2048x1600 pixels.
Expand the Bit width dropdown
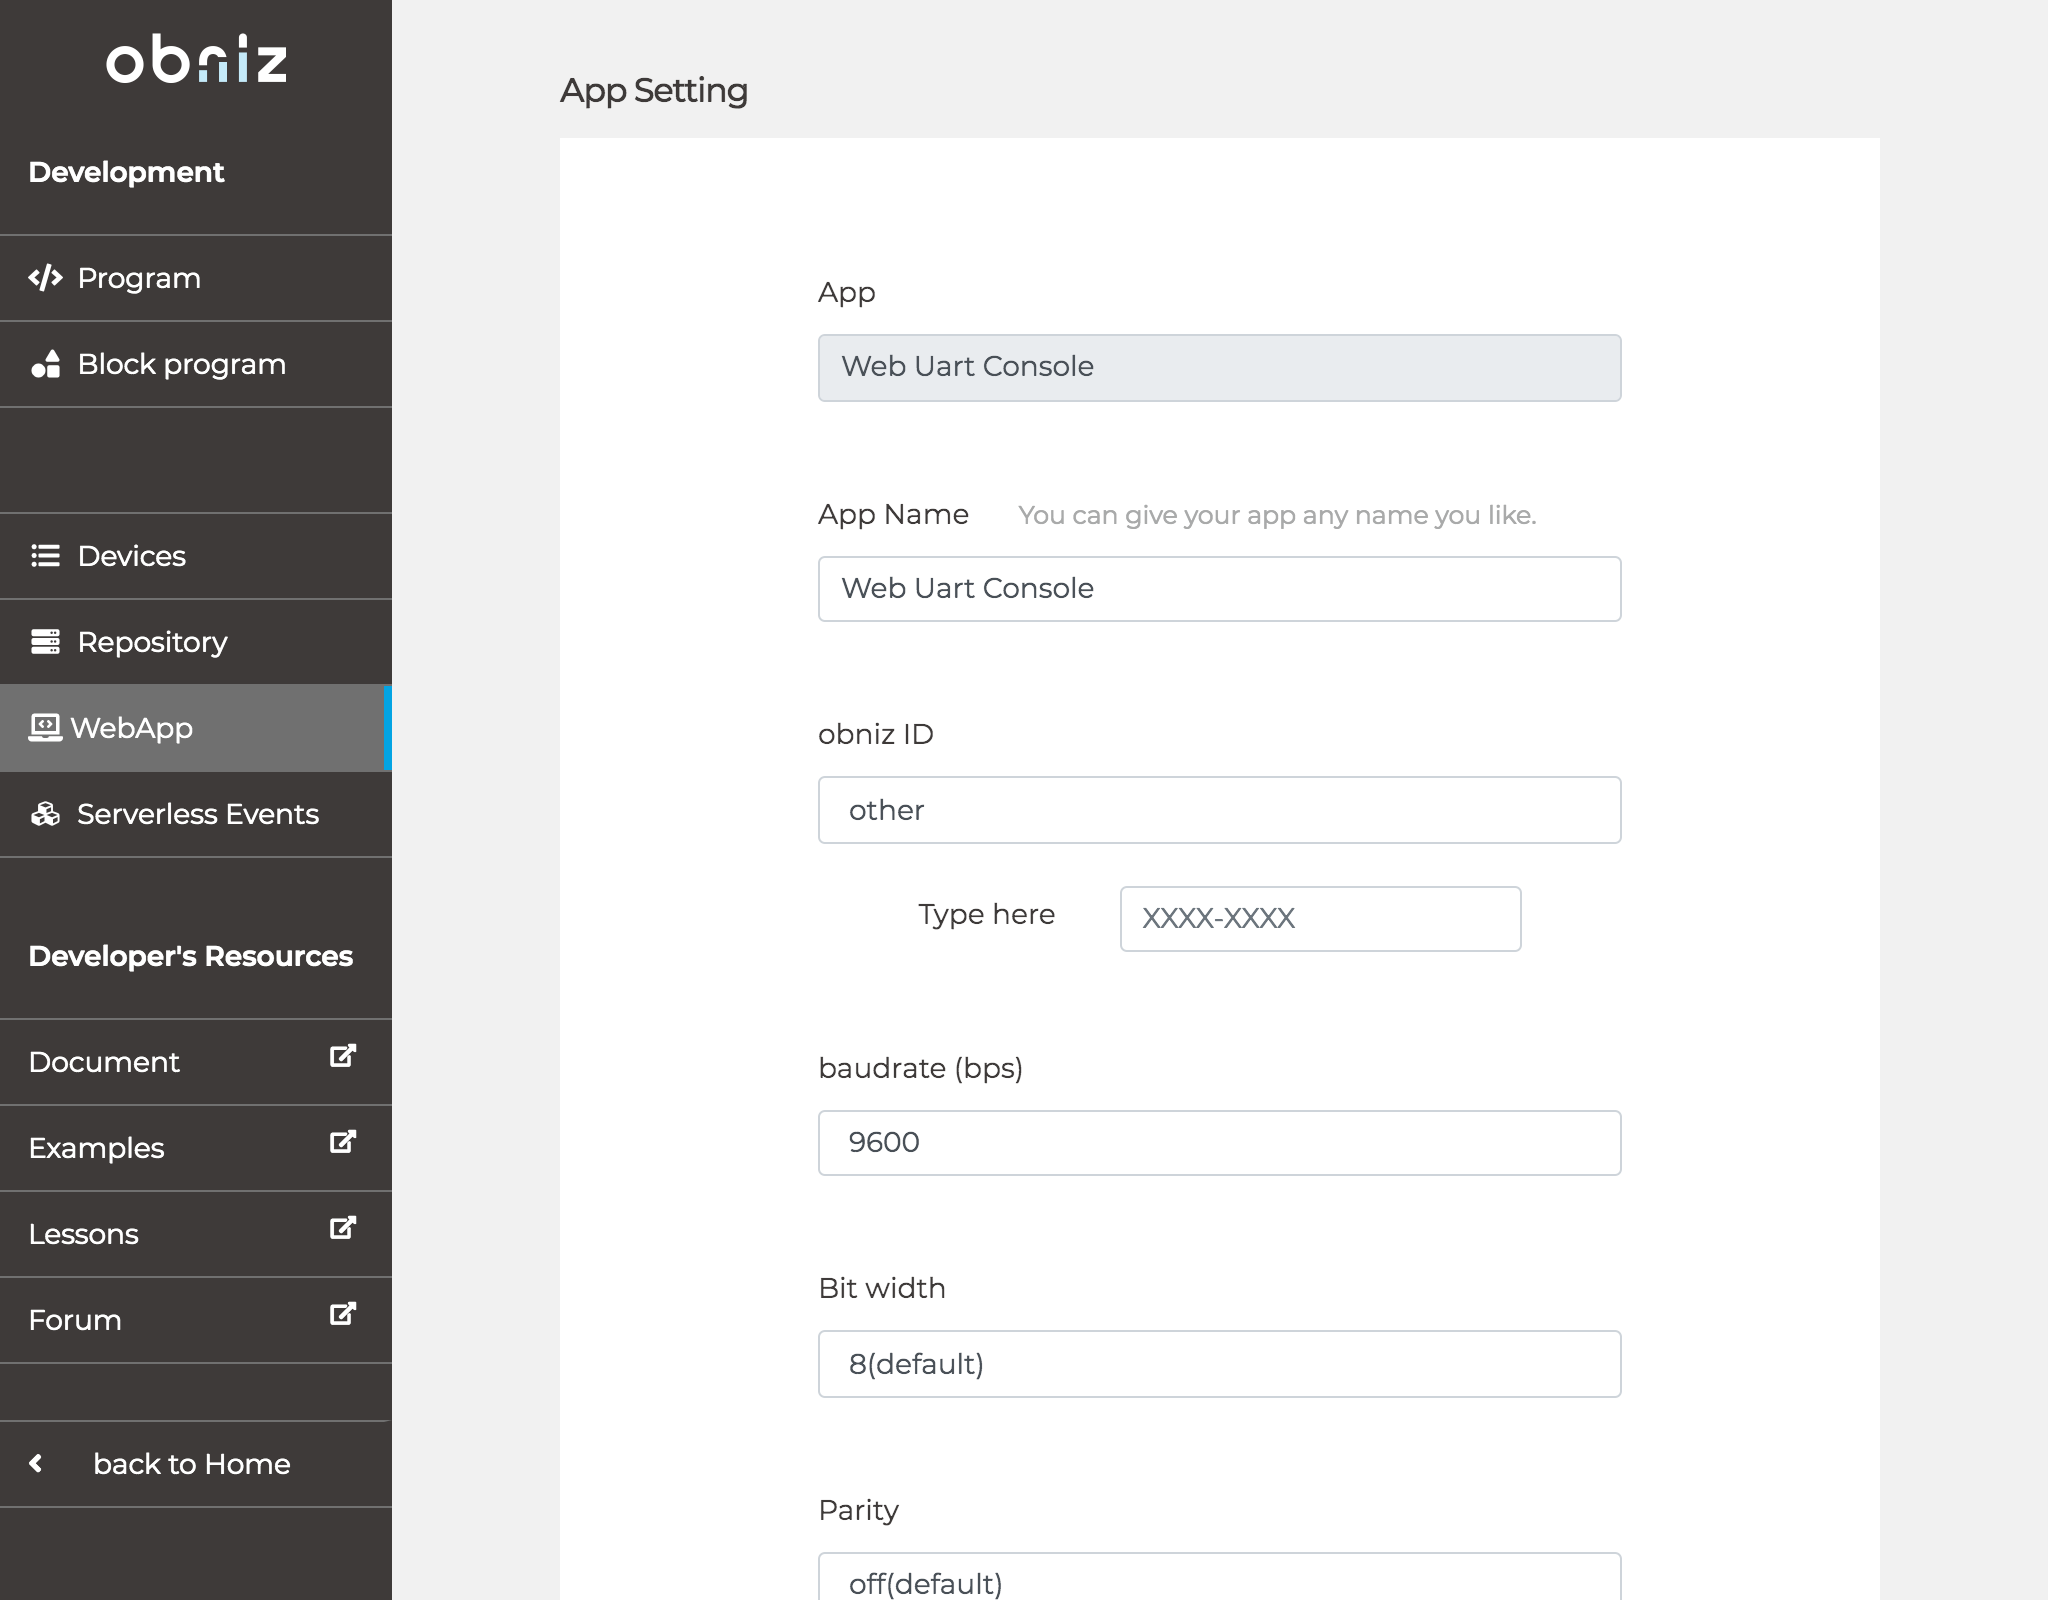pyautogui.click(x=1219, y=1364)
